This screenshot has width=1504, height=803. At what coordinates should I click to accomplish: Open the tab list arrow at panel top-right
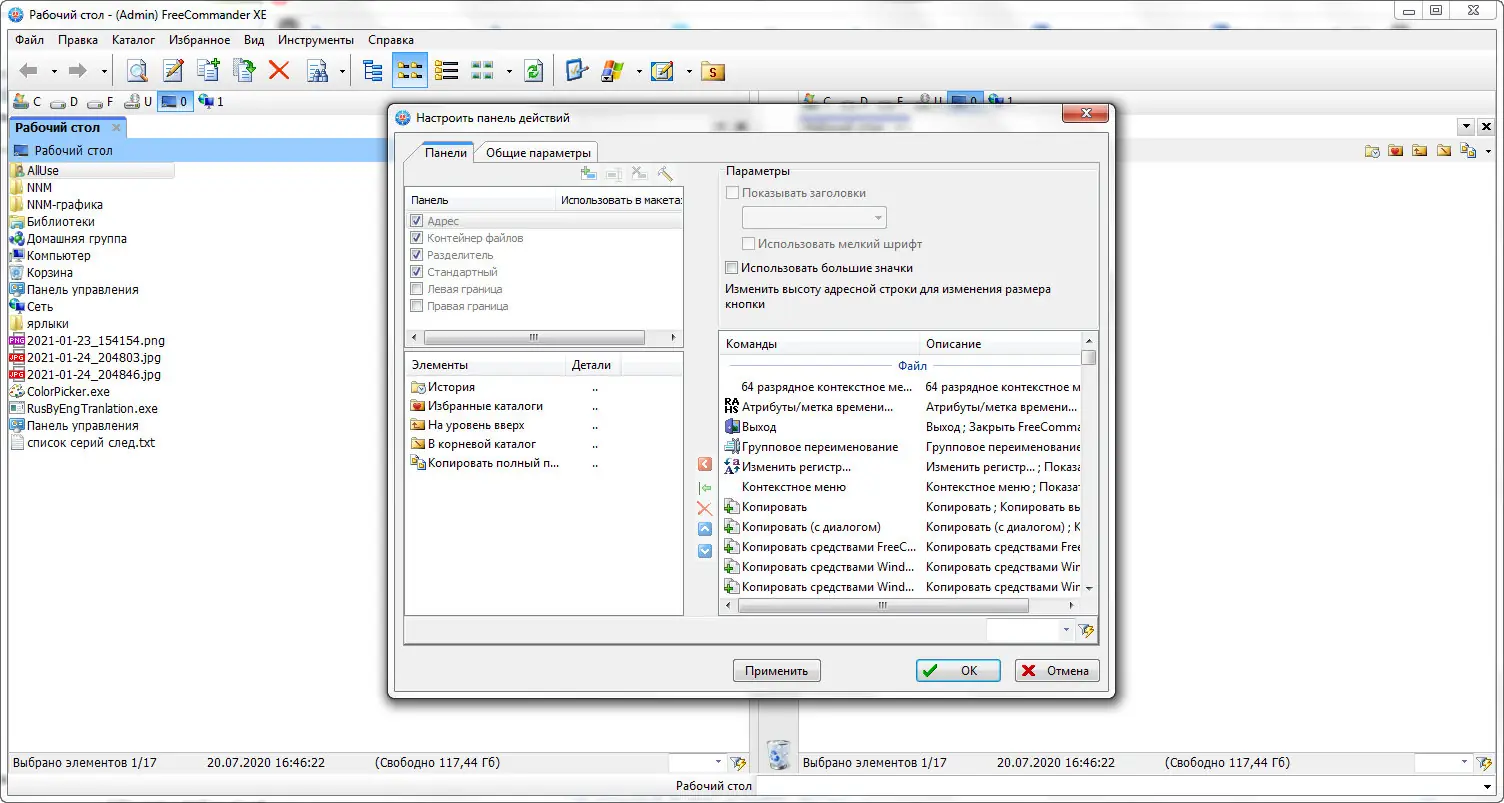click(x=1465, y=127)
